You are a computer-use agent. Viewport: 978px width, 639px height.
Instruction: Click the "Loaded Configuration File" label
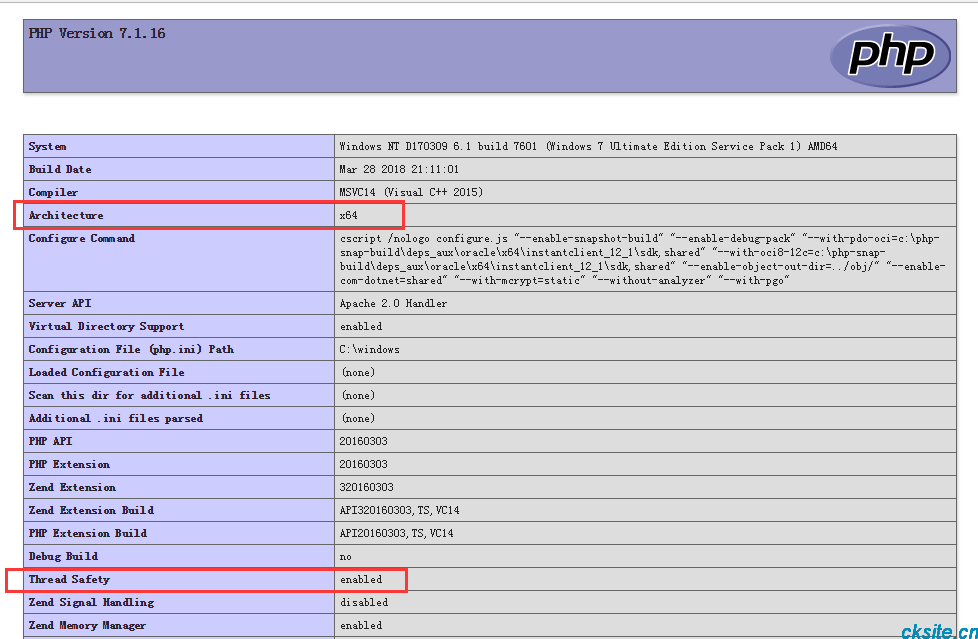click(x=107, y=373)
